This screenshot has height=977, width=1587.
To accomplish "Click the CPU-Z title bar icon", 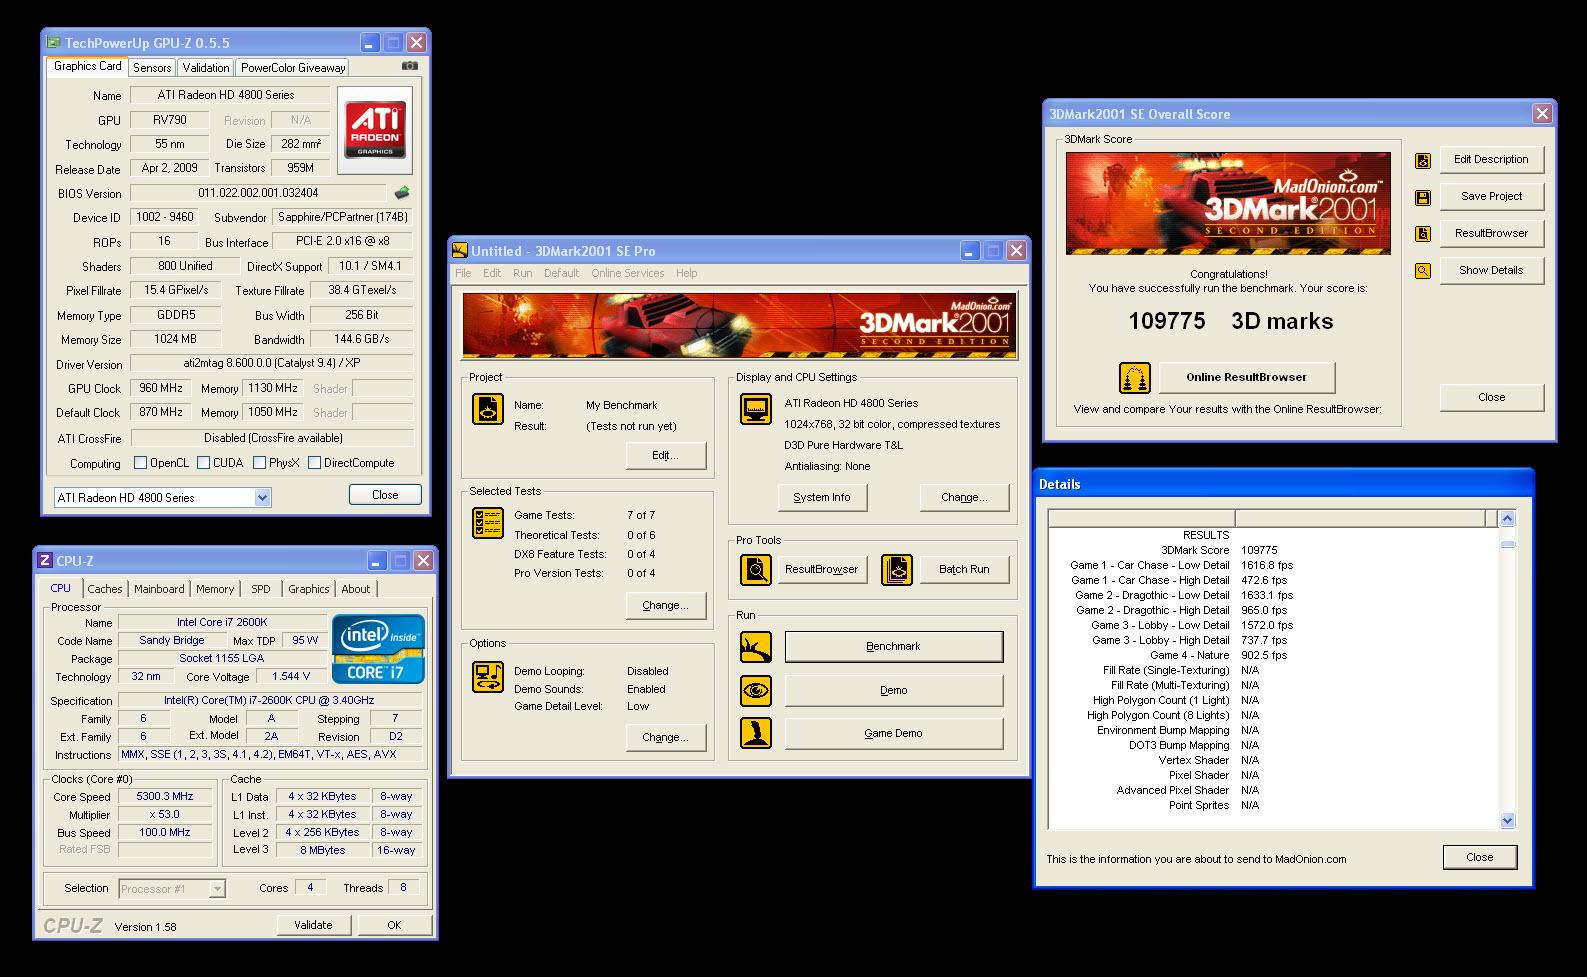I will (44, 561).
